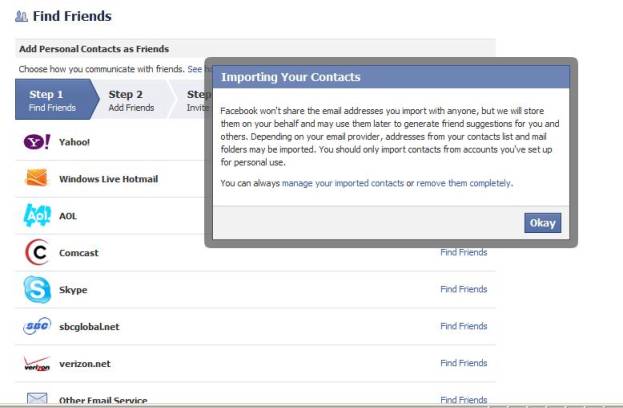Click Find Friends link for Other Email Service
Image resolution: width=623 pixels, height=408 pixels.
[x=464, y=400]
